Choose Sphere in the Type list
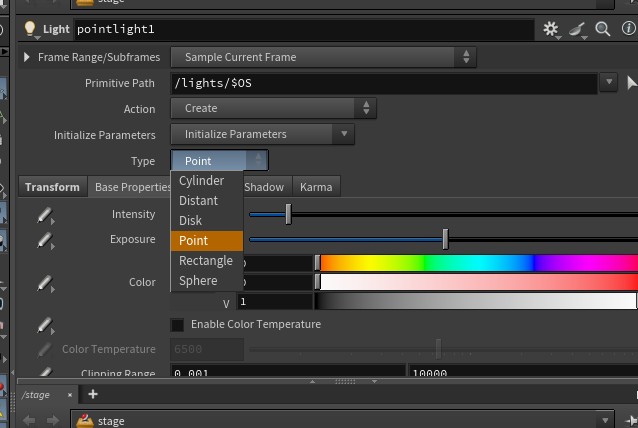This screenshot has height=428, width=638. (198, 281)
